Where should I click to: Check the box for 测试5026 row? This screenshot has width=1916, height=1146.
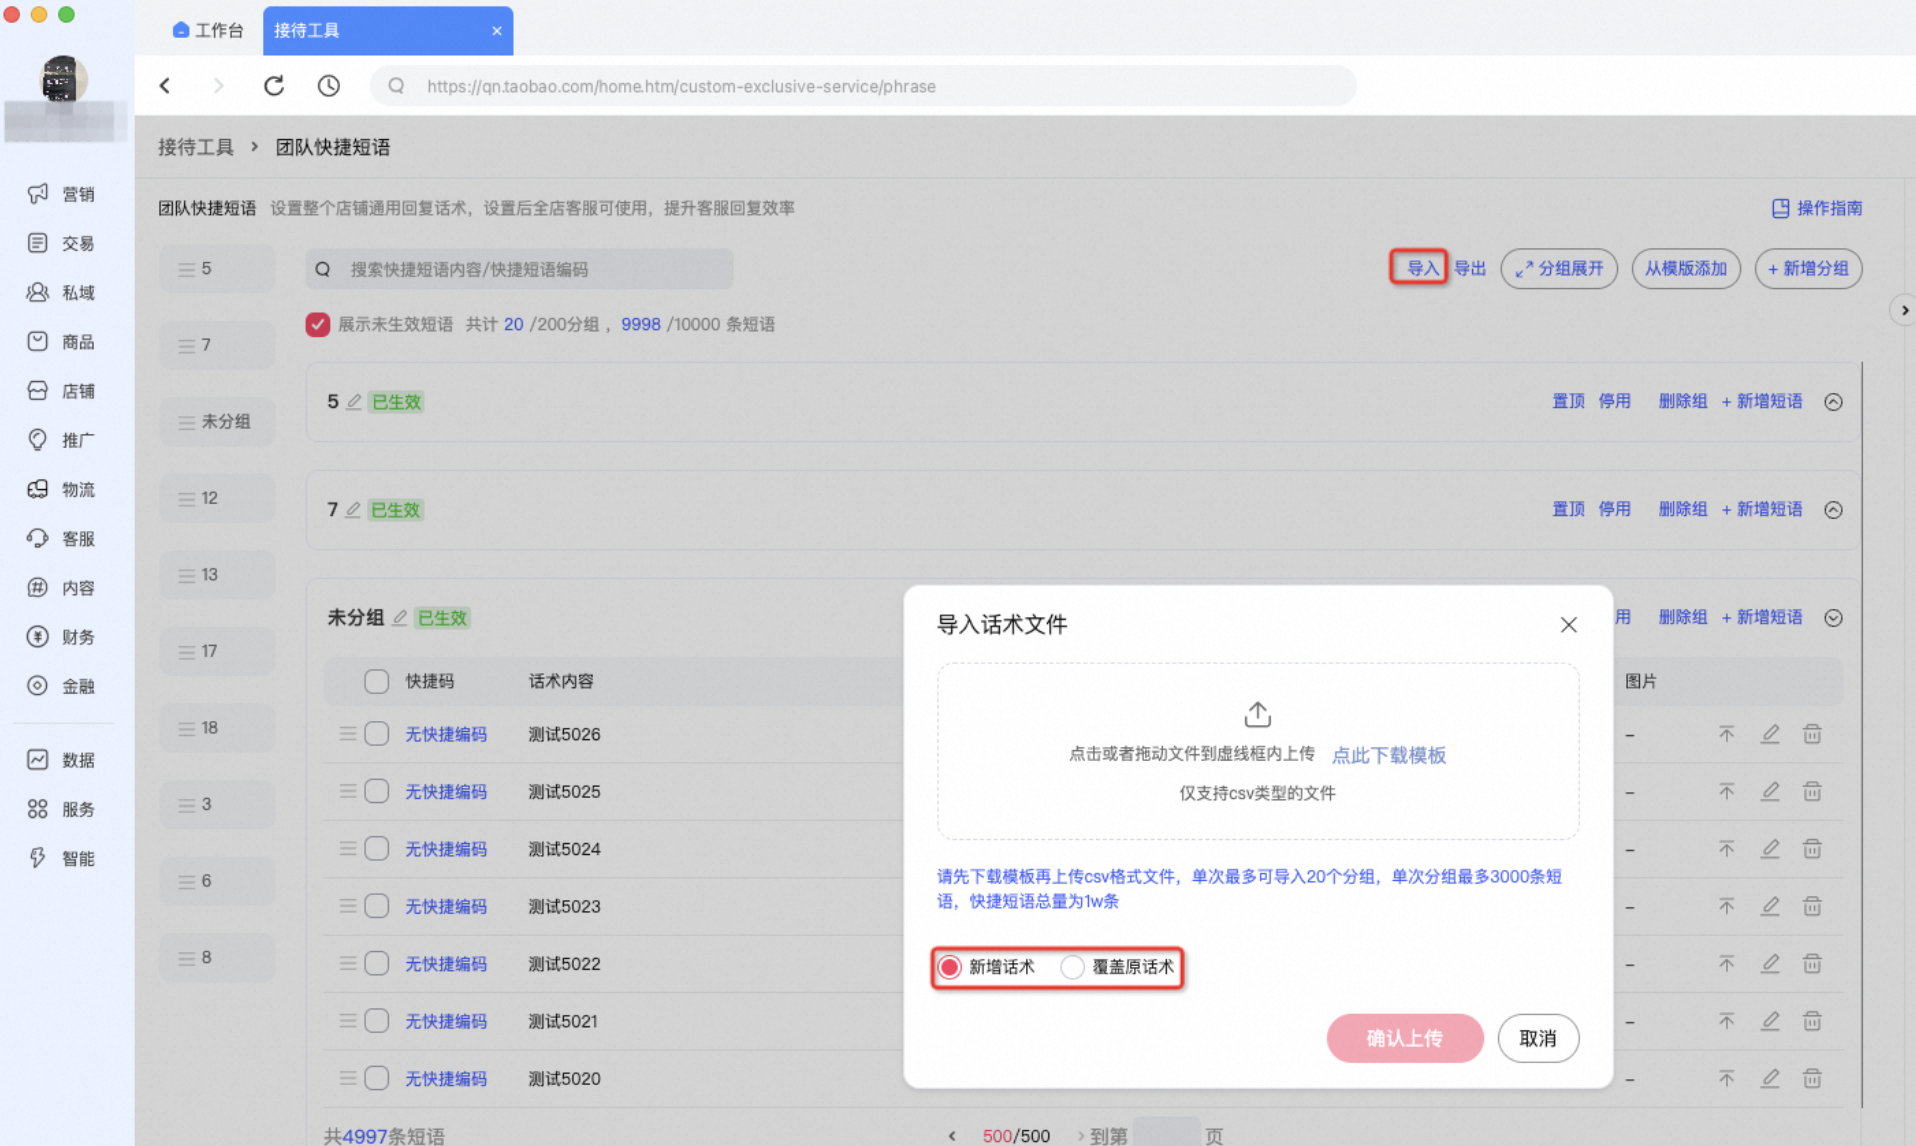pyautogui.click(x=376, y=734)
